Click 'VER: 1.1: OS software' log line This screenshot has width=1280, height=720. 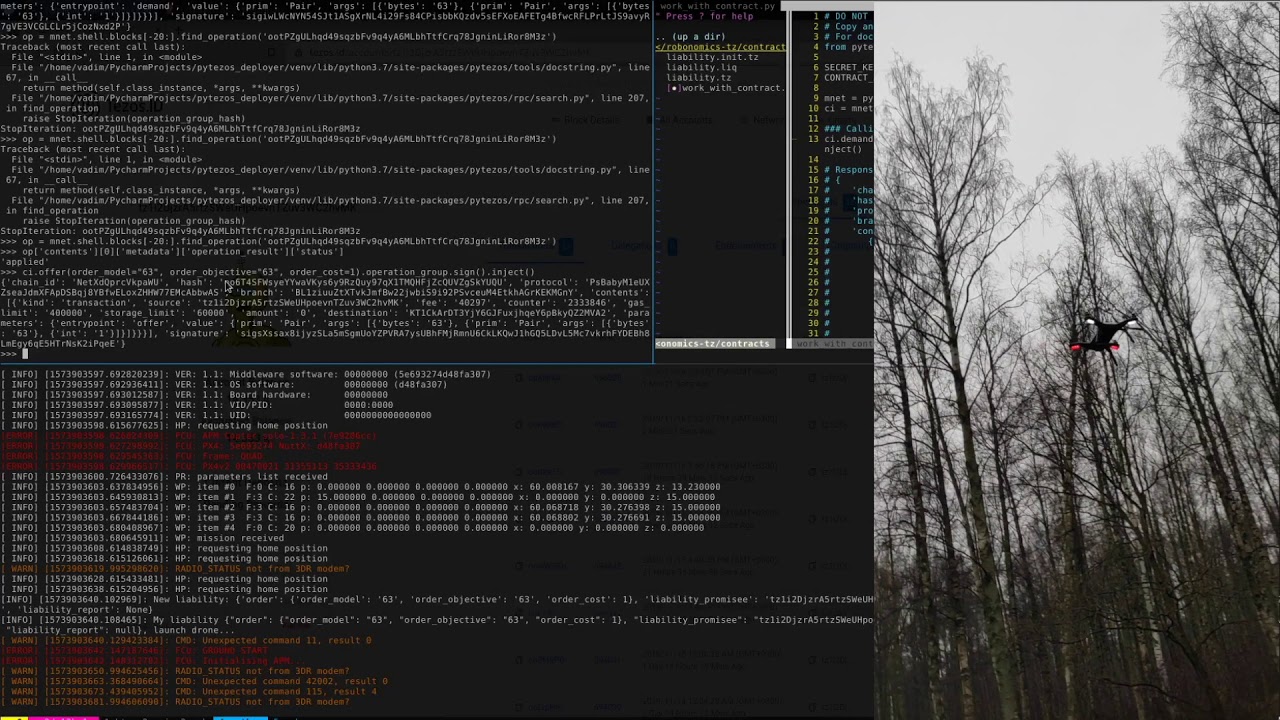[x=223, y=384]
